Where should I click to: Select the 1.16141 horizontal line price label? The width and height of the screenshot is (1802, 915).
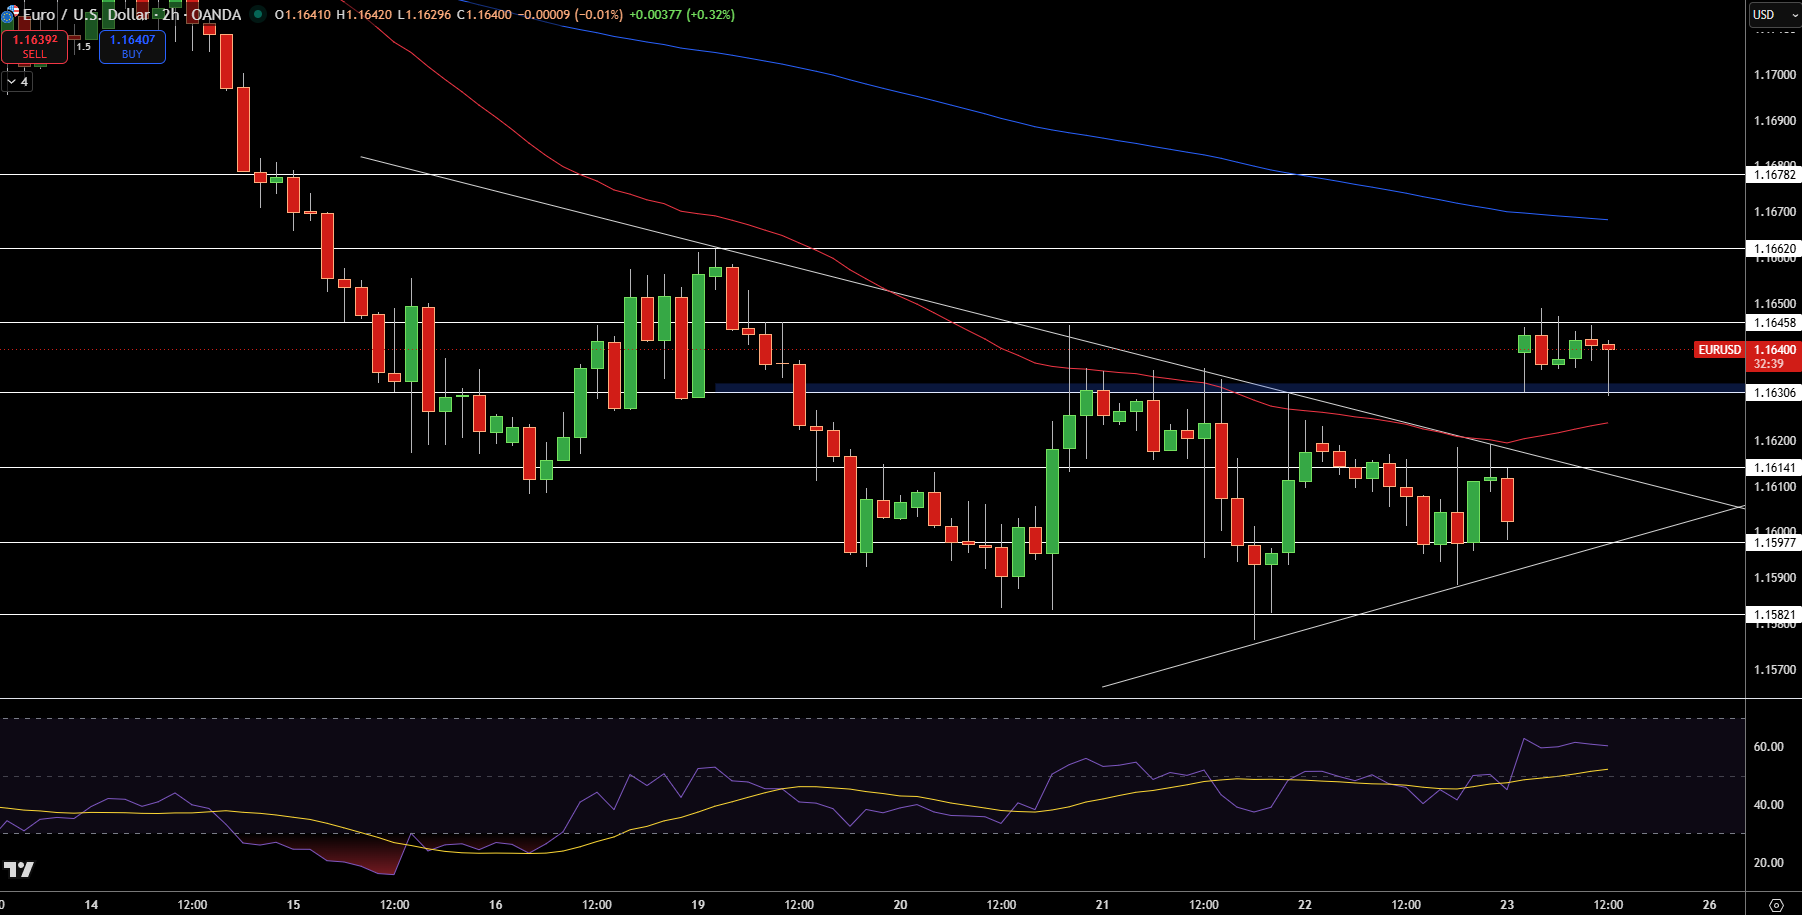point(1775,468)
